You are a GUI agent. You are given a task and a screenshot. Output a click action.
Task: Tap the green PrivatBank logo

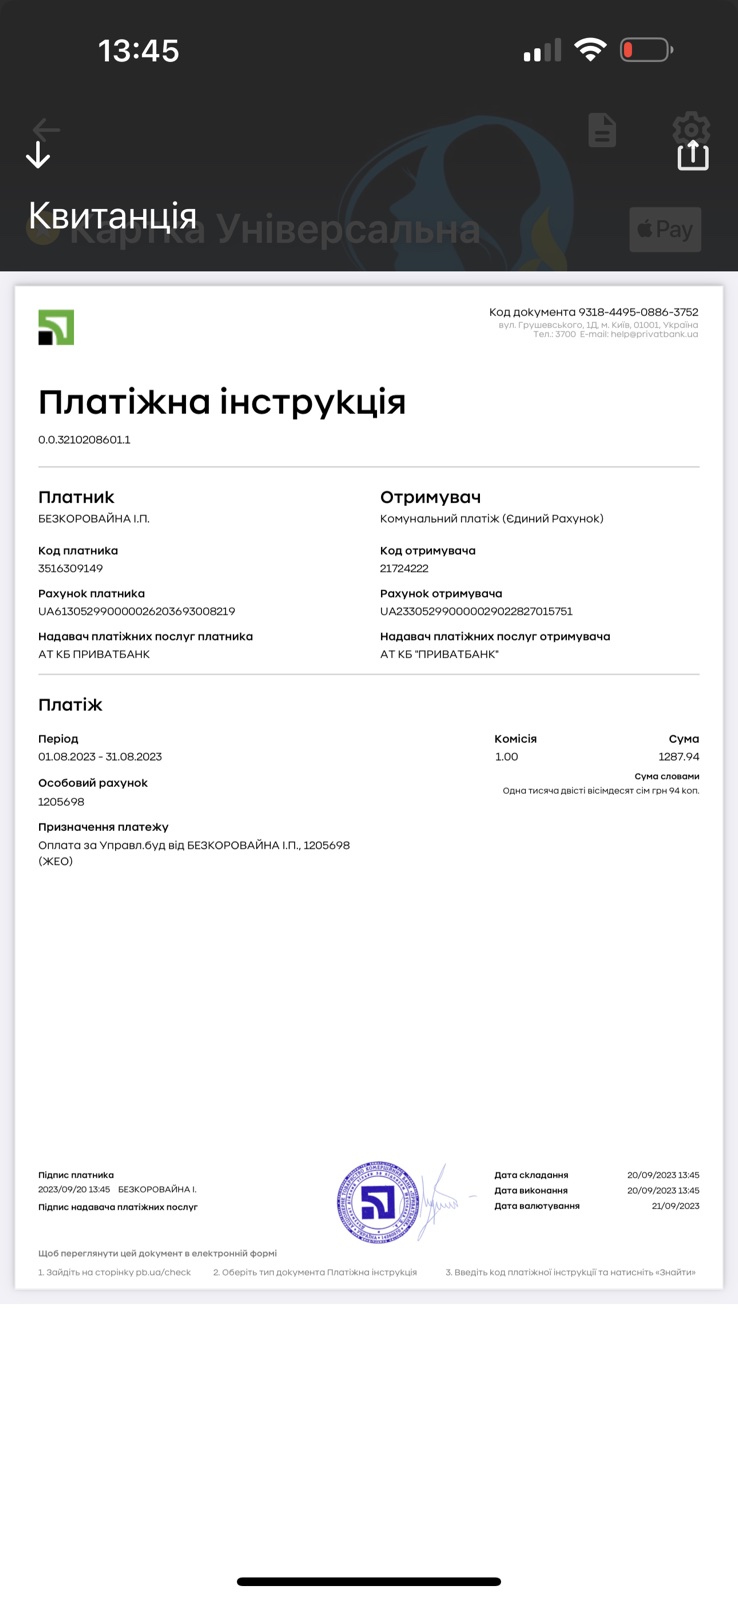pyautogui.click(x=56, y=327)
